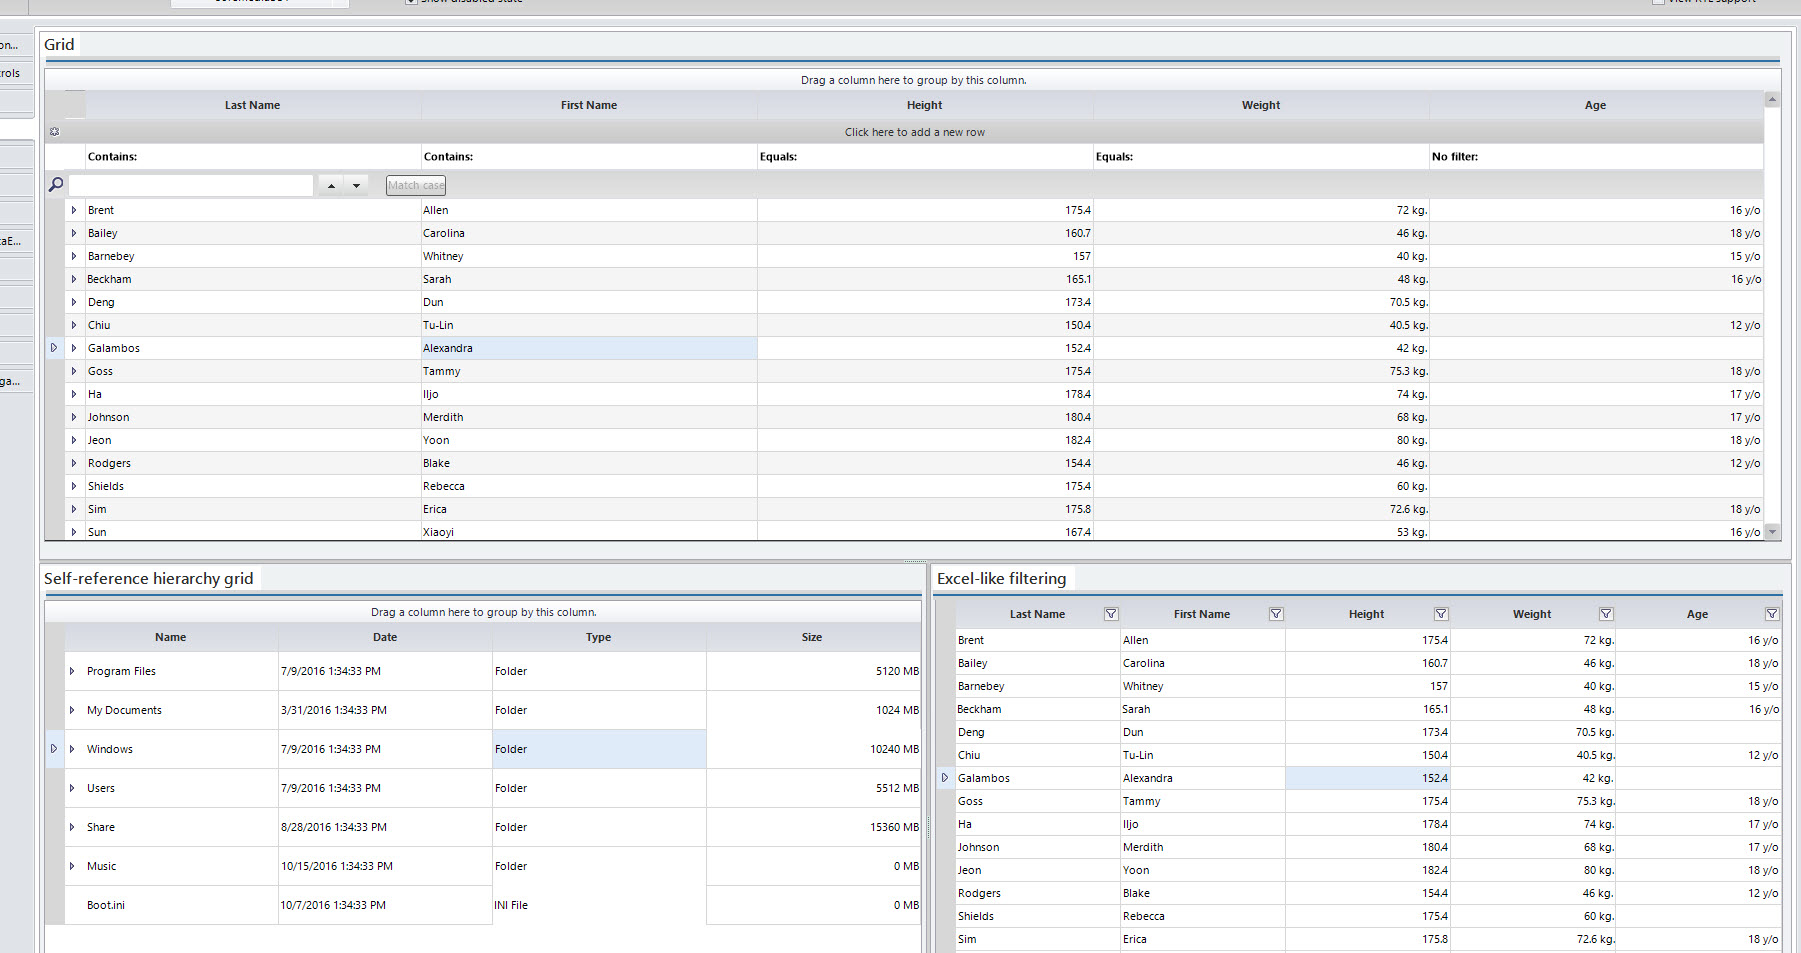Screen dimensions: 1801x953
Task: Expand the Rodgers row in the Grid
Action: coord(74,463)
